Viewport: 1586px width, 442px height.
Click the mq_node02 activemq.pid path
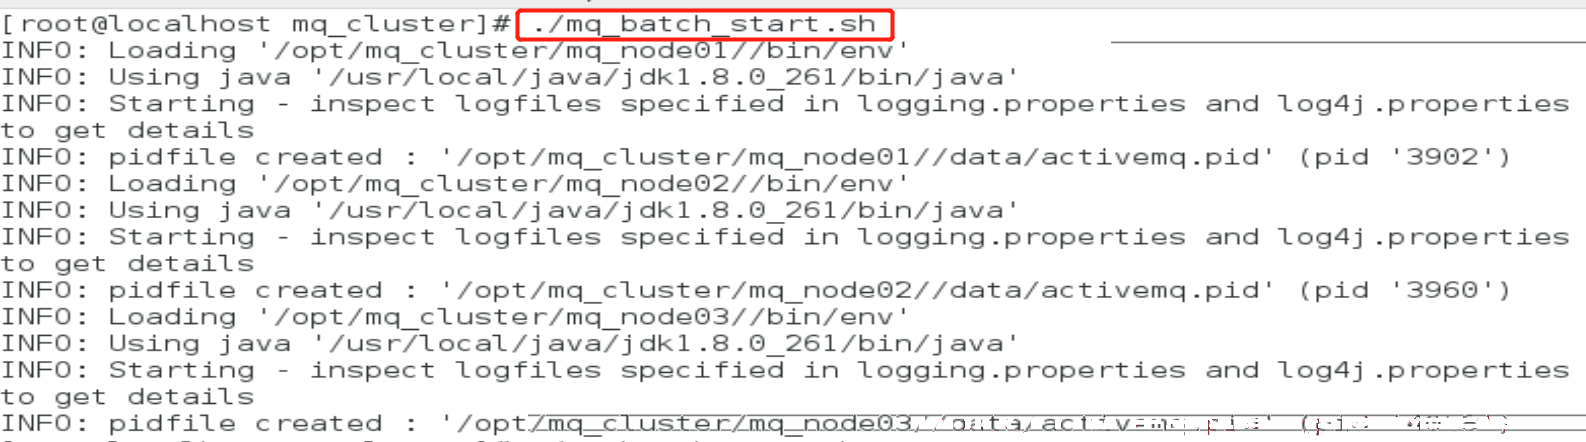point(857,290)
